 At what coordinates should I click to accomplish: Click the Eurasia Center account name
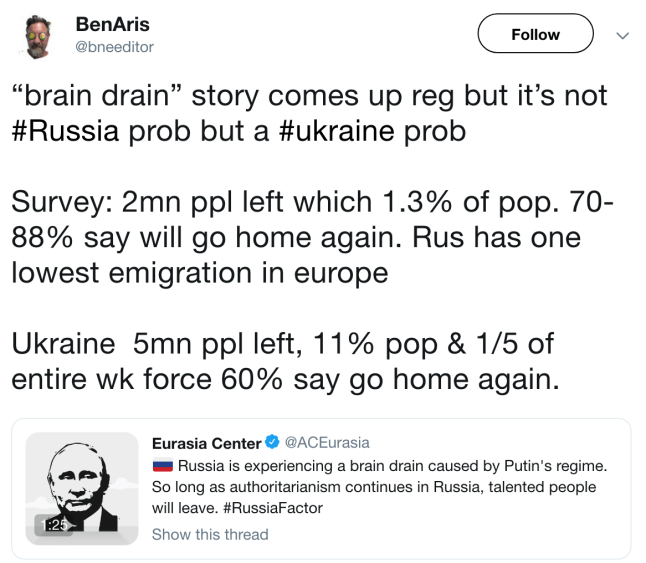click(206, 443)
